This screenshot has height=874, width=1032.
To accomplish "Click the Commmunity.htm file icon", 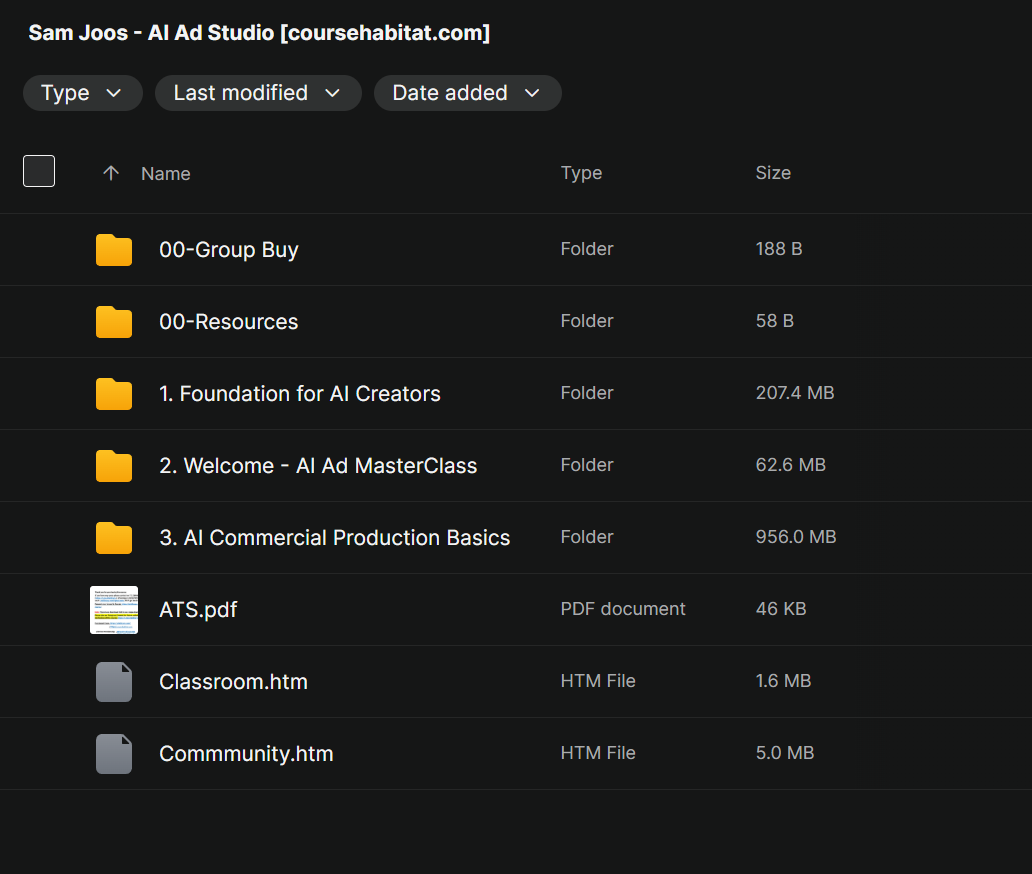I will [114, 754].
